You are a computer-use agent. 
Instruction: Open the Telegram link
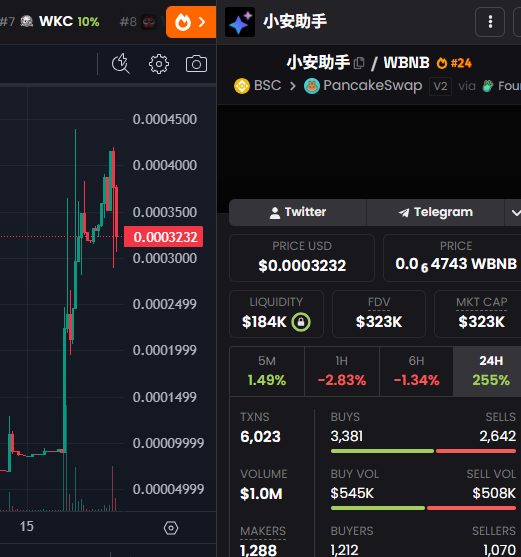tap(435, 212)
